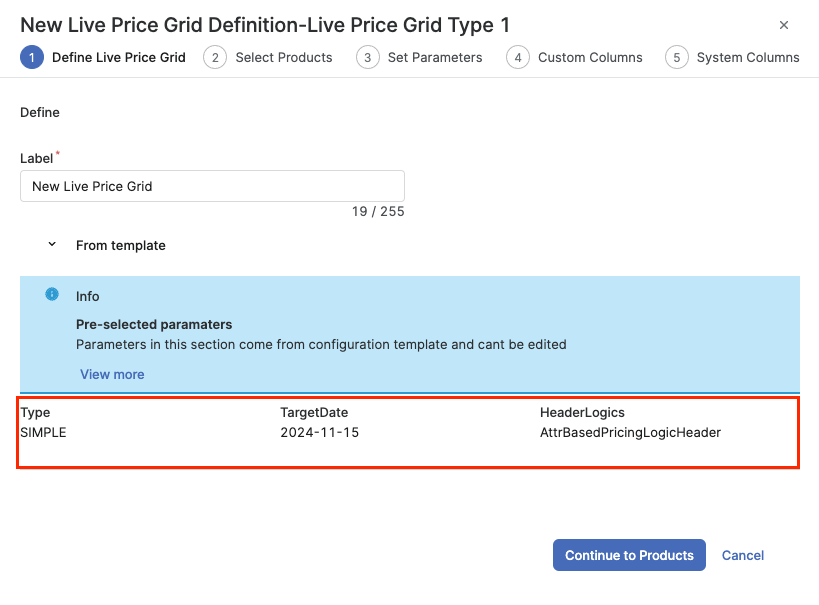Switch to the Set Parameters step label
819x605 pixels.
[x=435, y=58]
